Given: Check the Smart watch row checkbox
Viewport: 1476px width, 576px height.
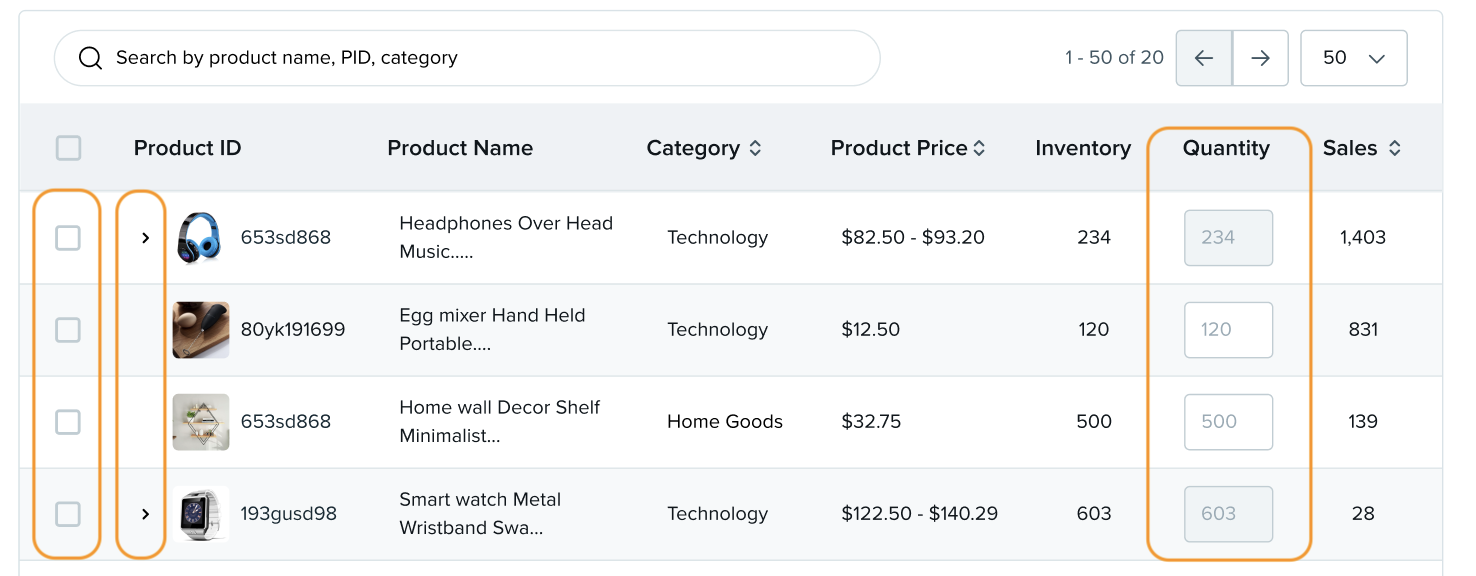Looking at the screenshot, I should click(x=67, y=513).
